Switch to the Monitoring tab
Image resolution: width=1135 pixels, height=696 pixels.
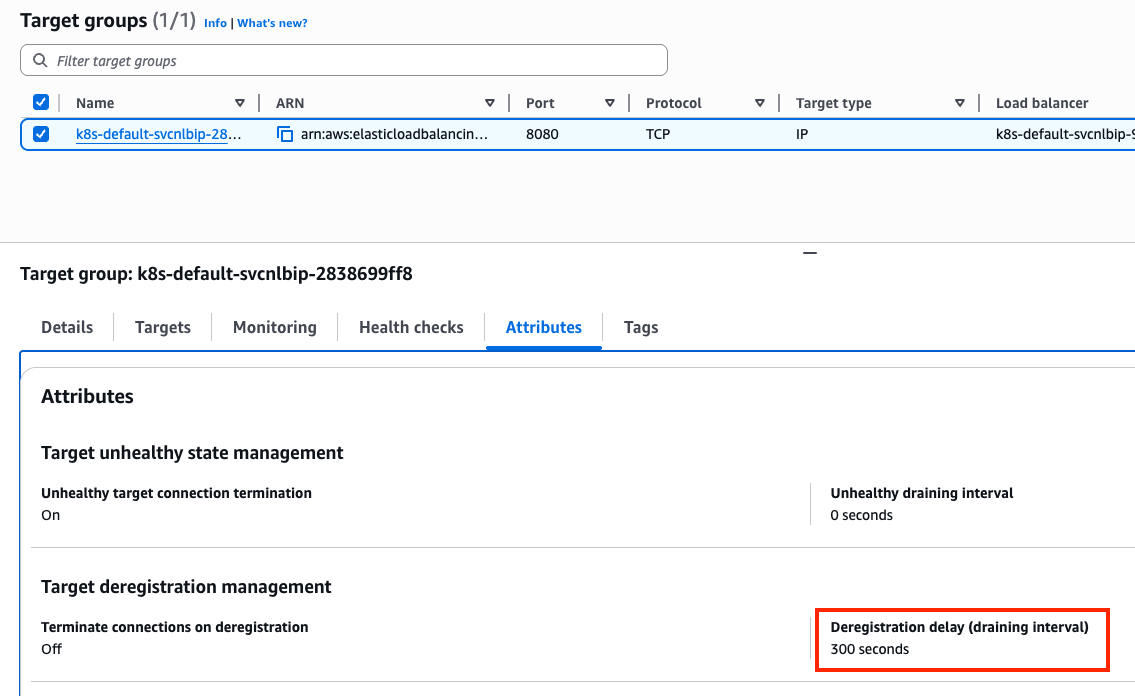click(x=274, y=327)
